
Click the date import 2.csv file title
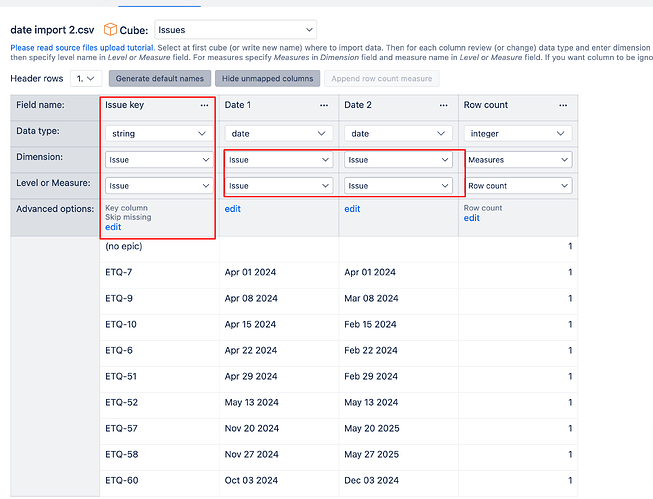52,30
